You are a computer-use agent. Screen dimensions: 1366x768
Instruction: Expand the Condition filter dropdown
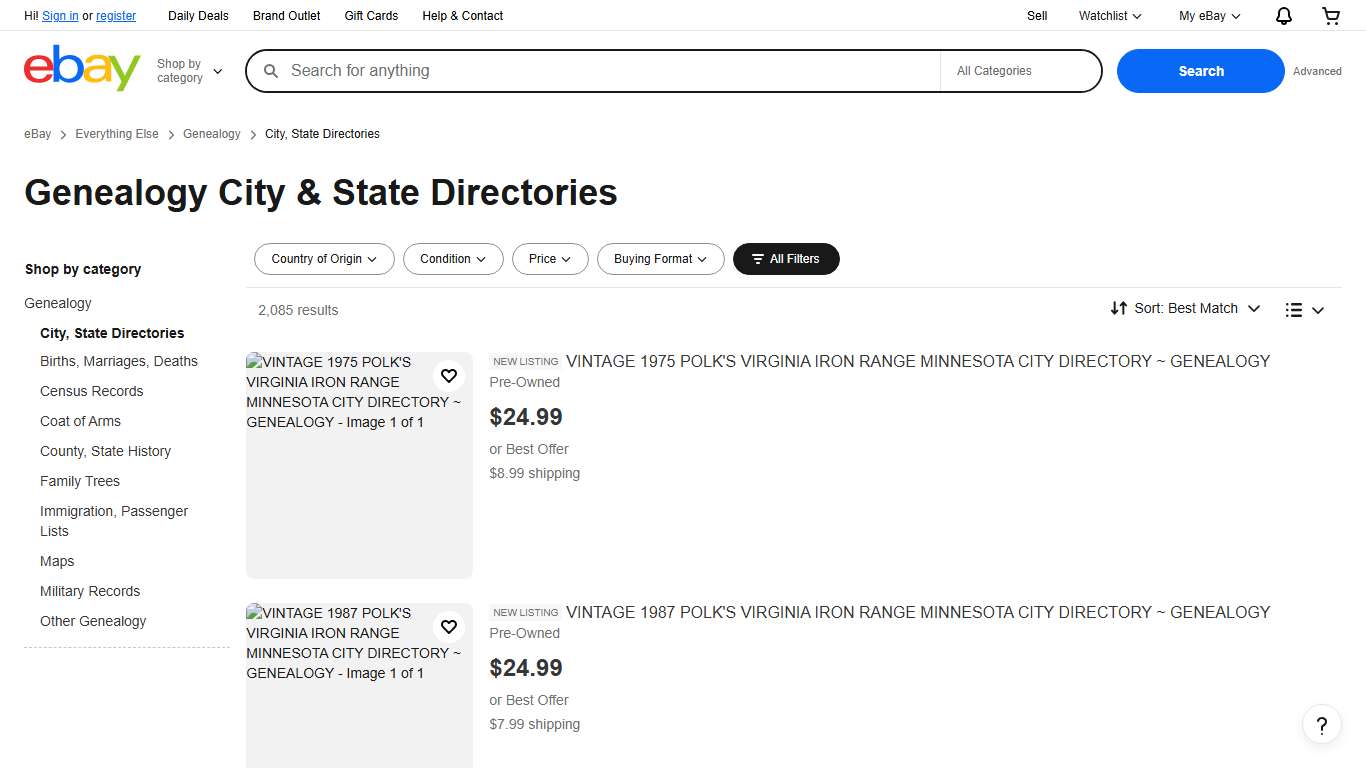tap(453, 259)
